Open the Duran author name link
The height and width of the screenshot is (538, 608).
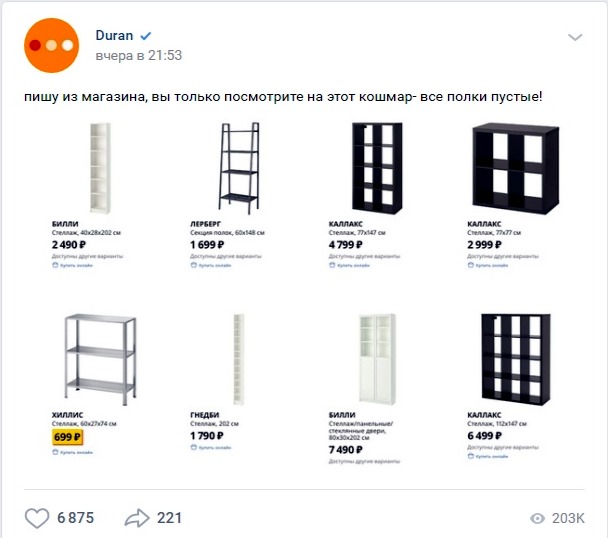tap(114, 35)
